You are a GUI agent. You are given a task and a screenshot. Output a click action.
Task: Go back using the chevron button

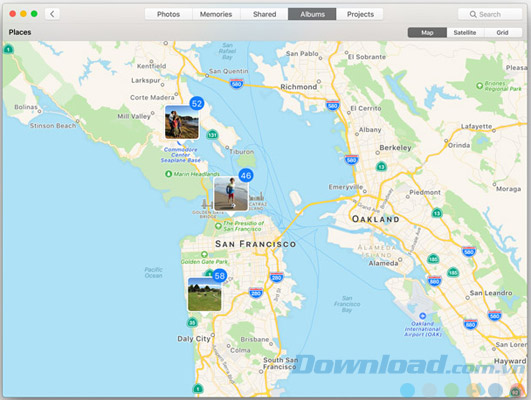(x=52, y=14)
